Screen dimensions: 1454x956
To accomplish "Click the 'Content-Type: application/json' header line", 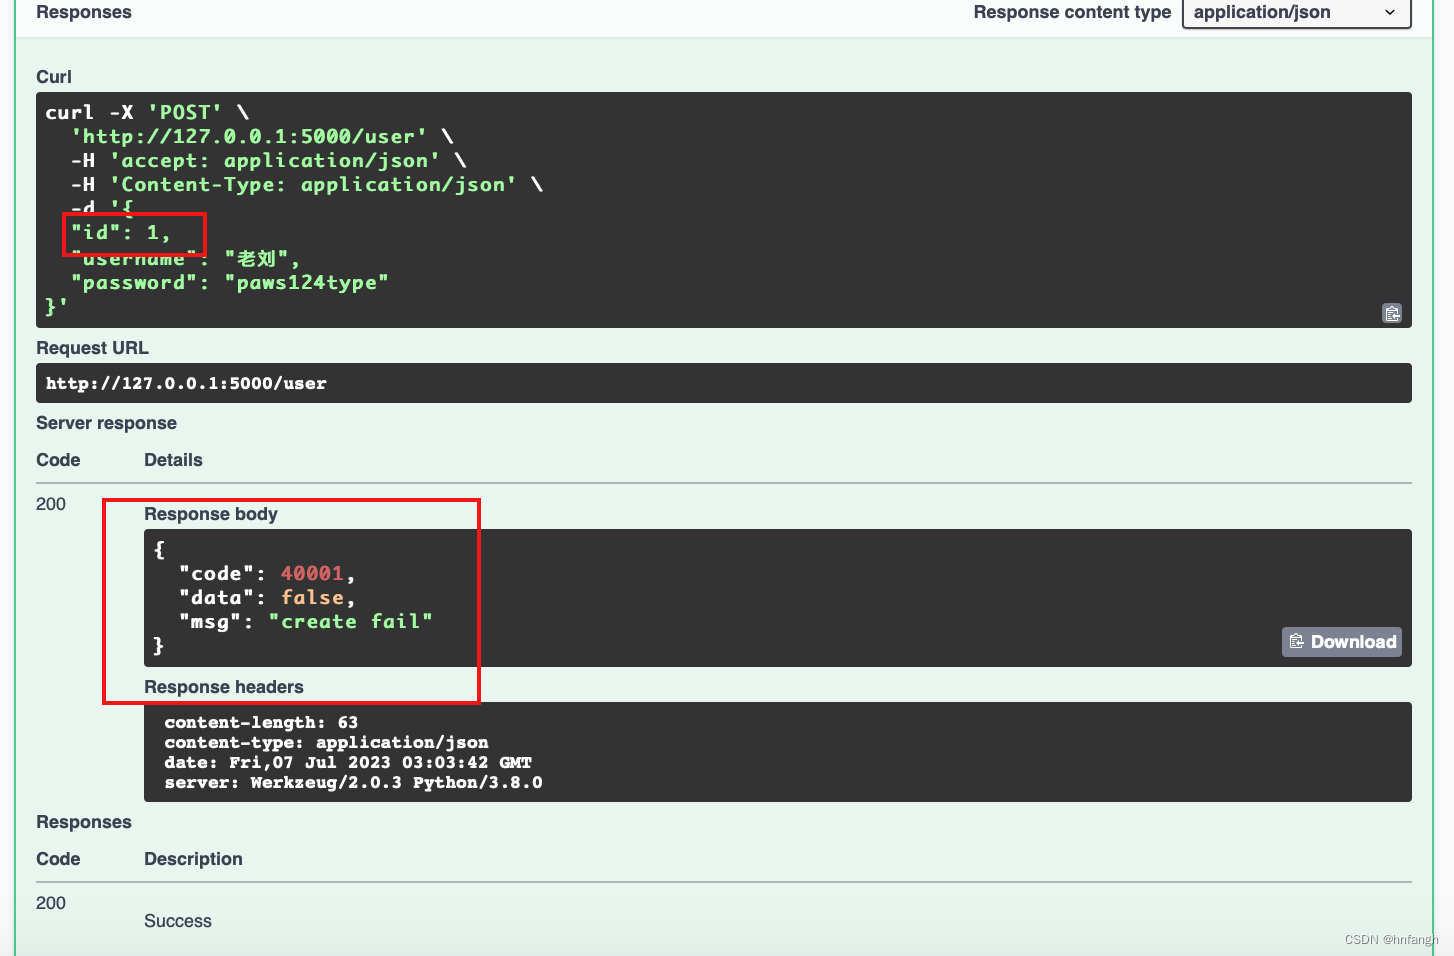I will pyautogui.click(x=307, y=184).
